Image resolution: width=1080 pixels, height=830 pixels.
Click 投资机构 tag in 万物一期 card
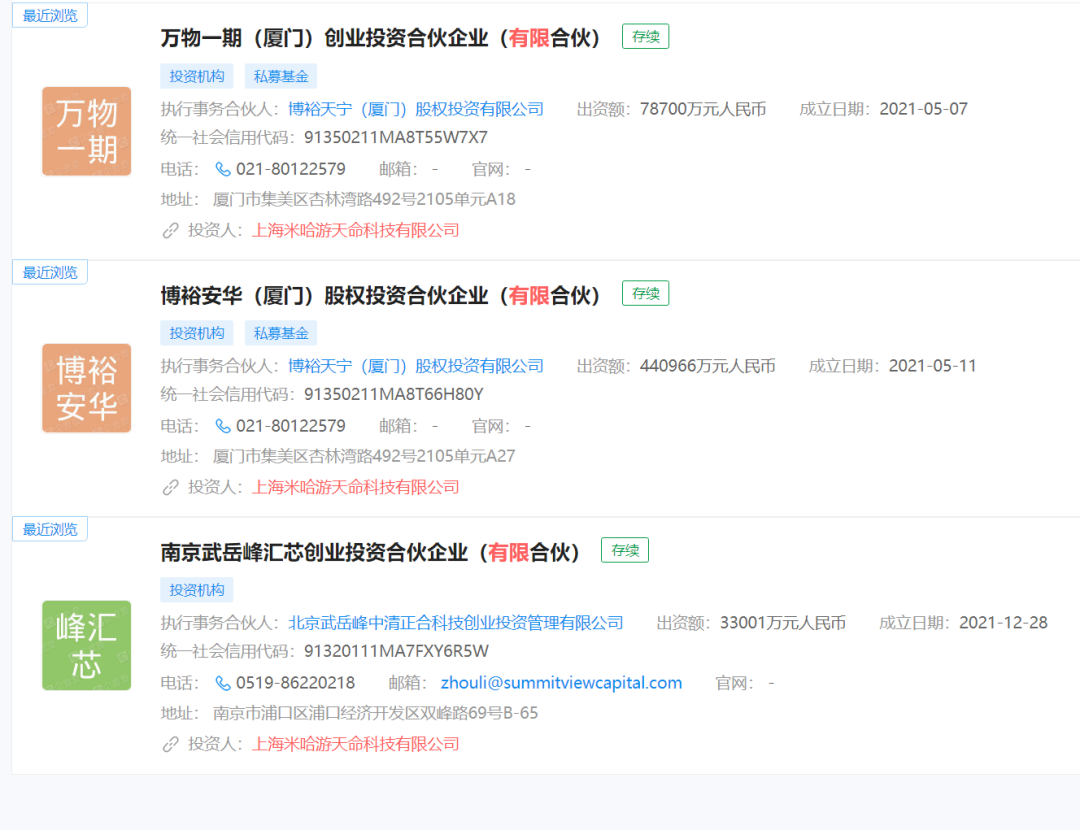(x=197, y=76)
